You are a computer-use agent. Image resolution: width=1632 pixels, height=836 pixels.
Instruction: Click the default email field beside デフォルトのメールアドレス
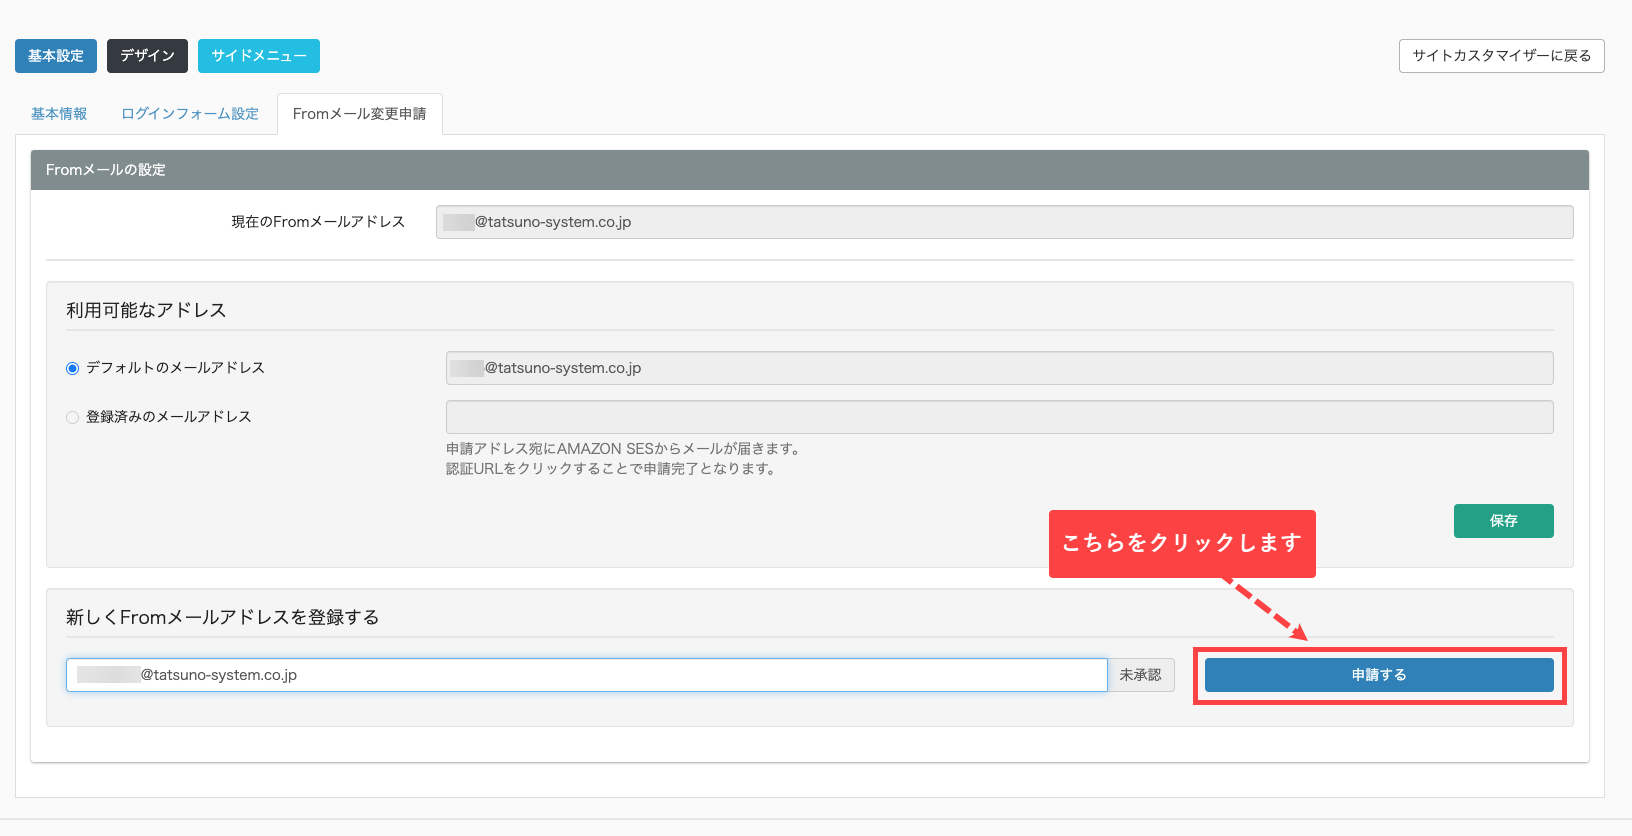click(x=999, y=368)
